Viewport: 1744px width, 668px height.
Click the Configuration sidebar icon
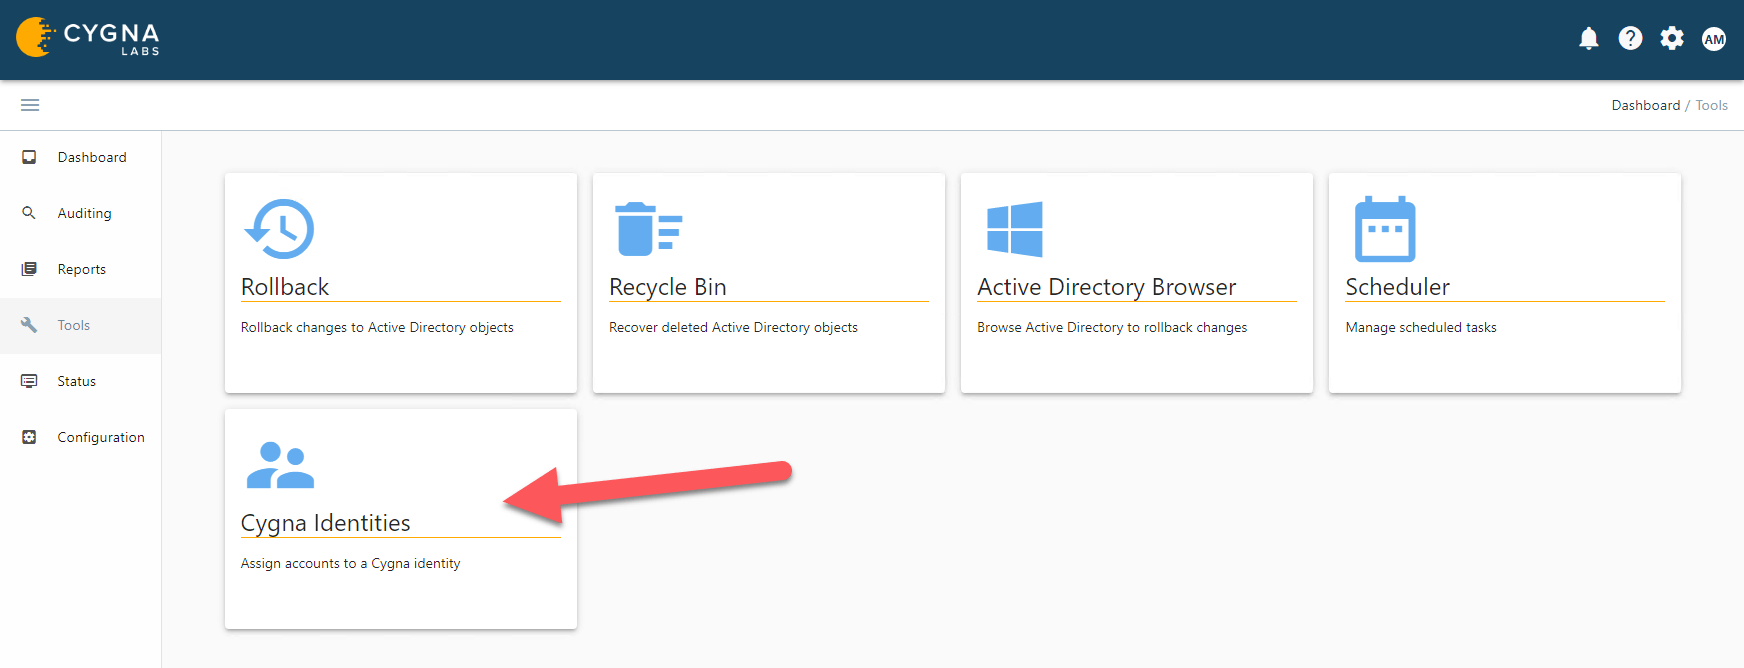tap(29, 437)
